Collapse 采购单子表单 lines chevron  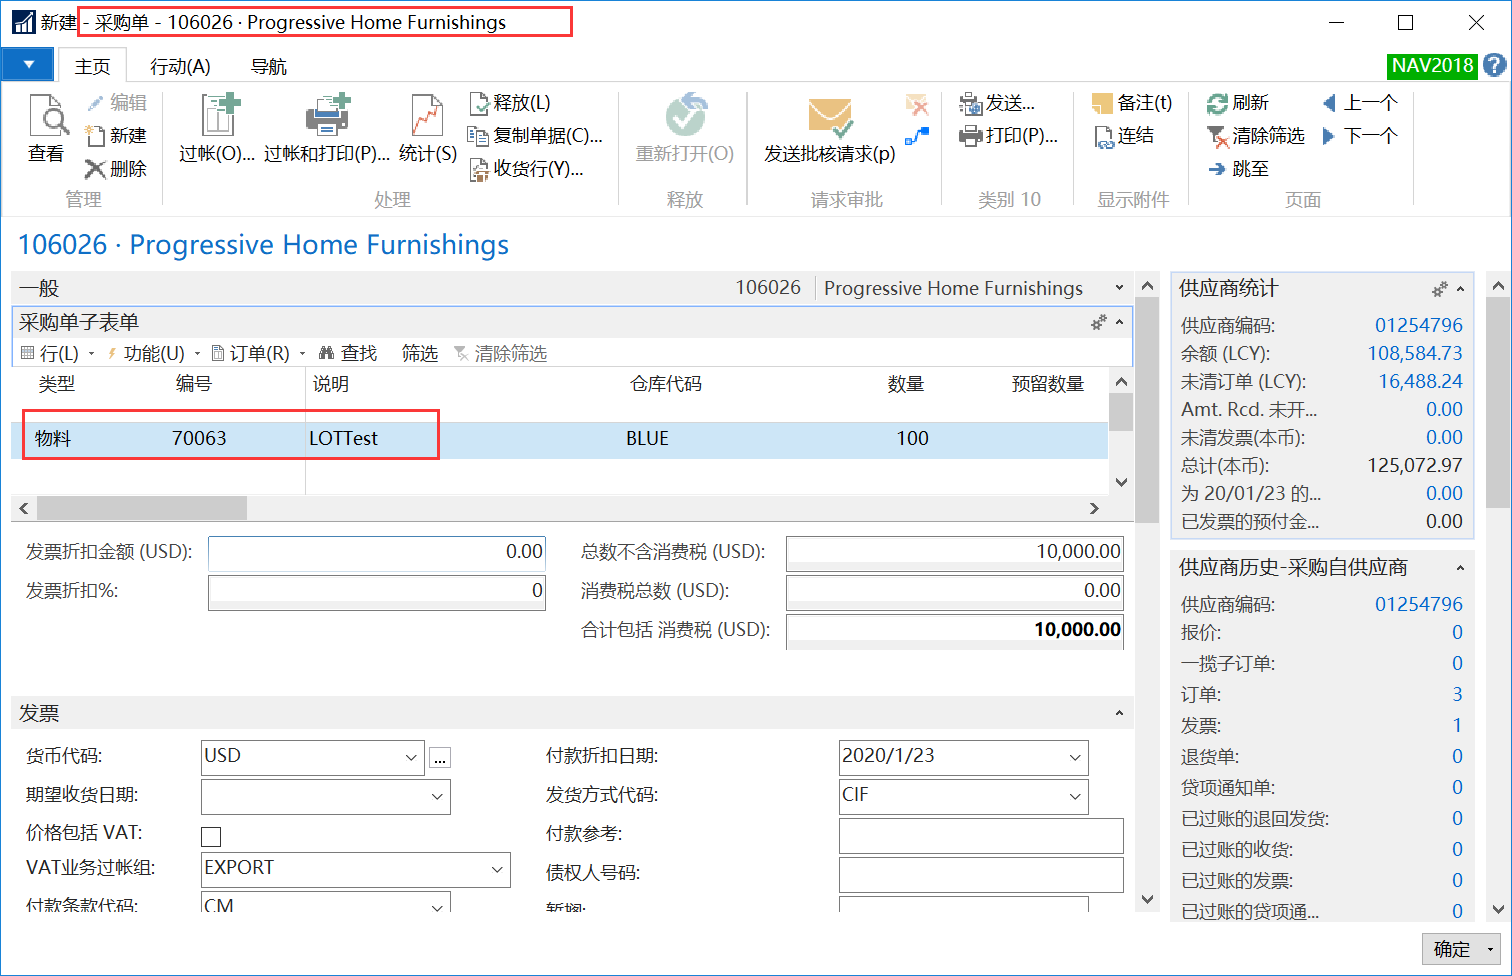click(1119, 322)
